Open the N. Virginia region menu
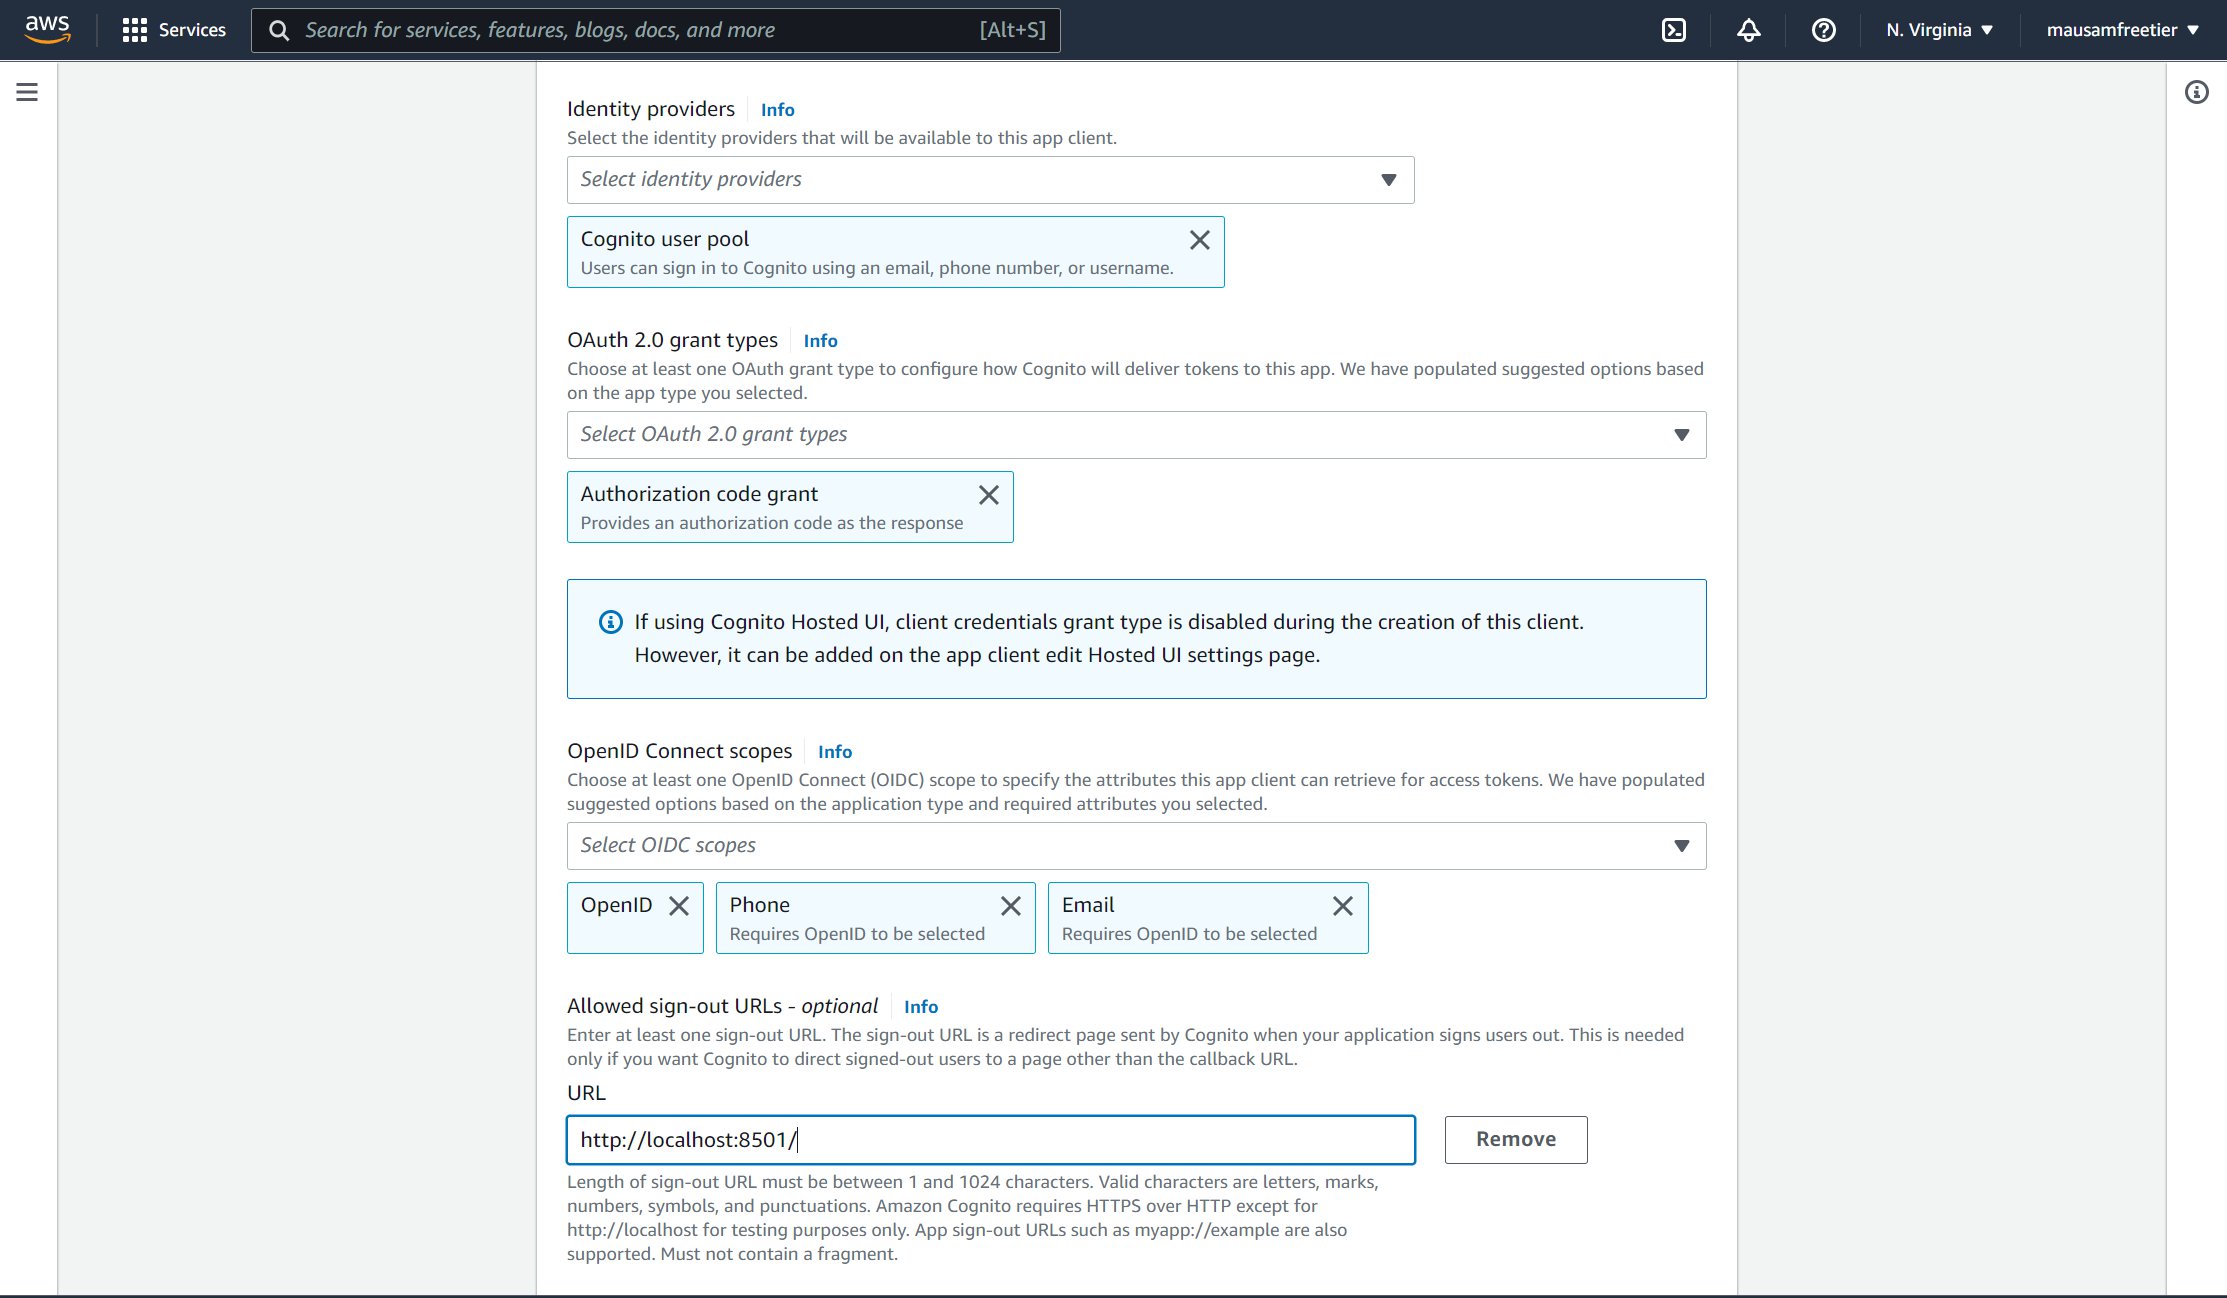 click(1939, 30)
